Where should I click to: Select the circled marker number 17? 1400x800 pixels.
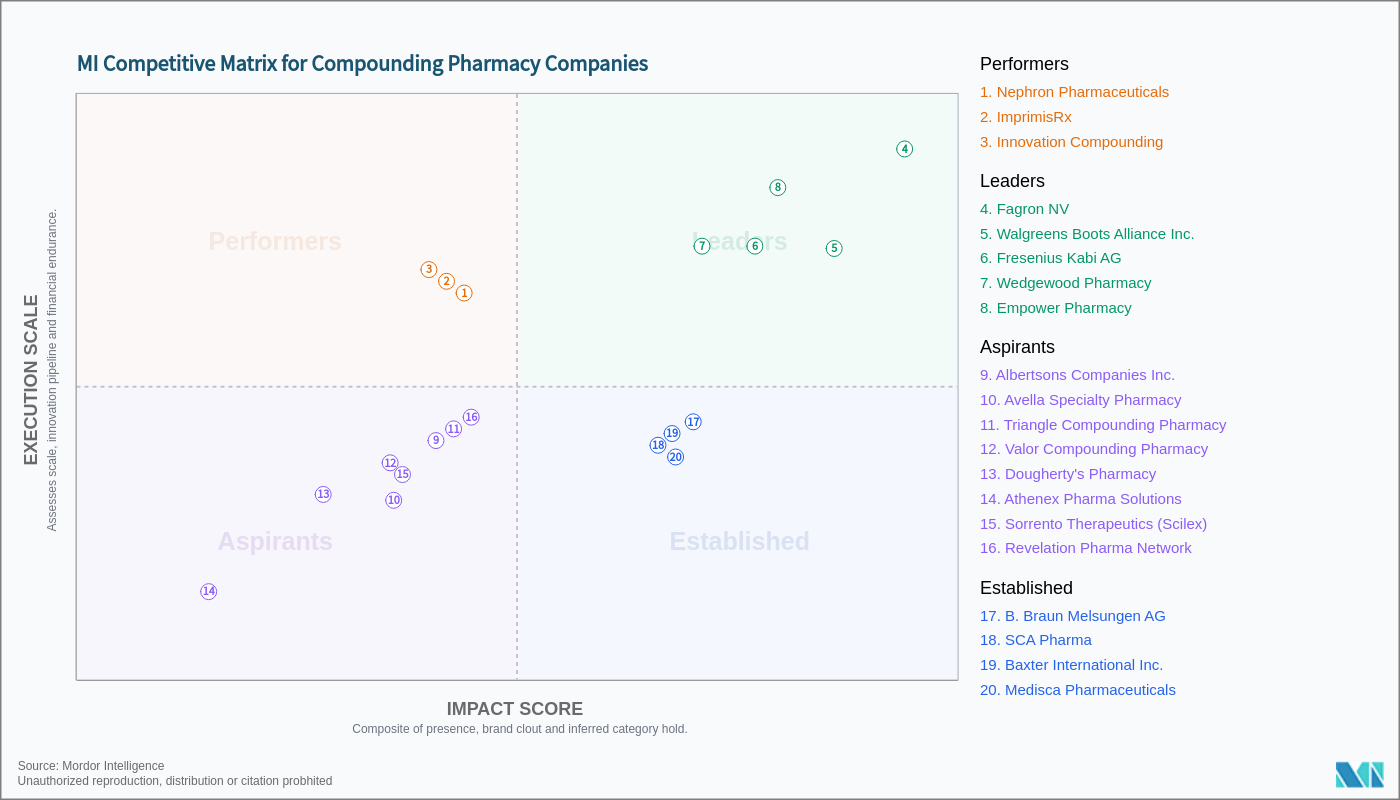(x=693, y=422)
